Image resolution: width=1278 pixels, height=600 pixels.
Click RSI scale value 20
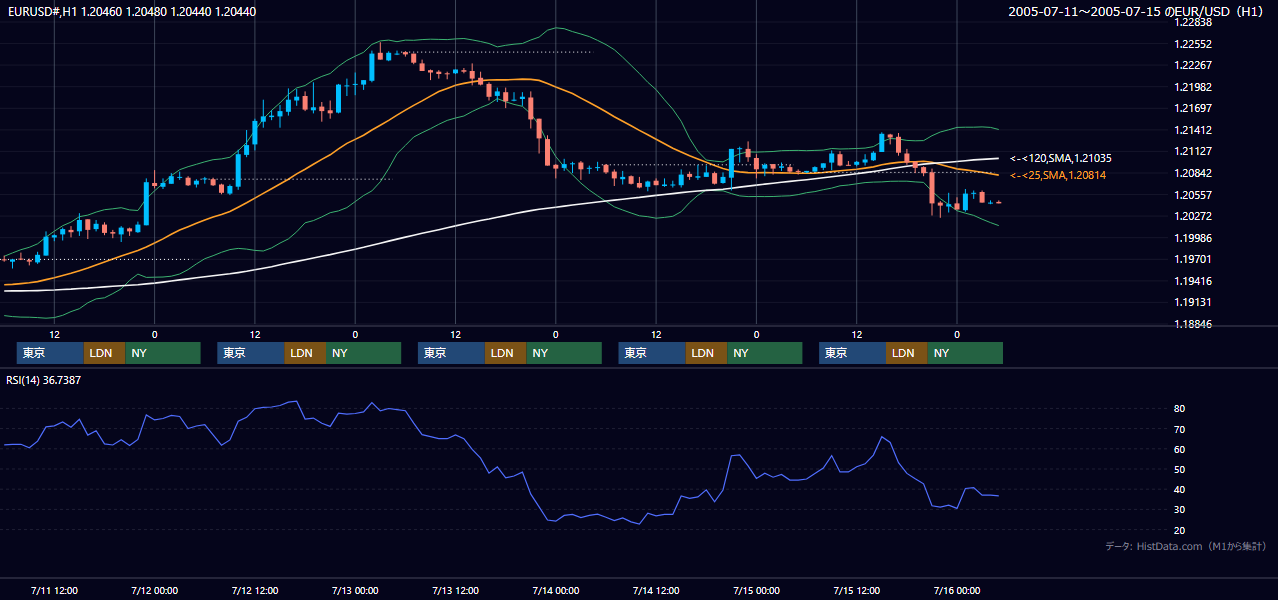1180,530
